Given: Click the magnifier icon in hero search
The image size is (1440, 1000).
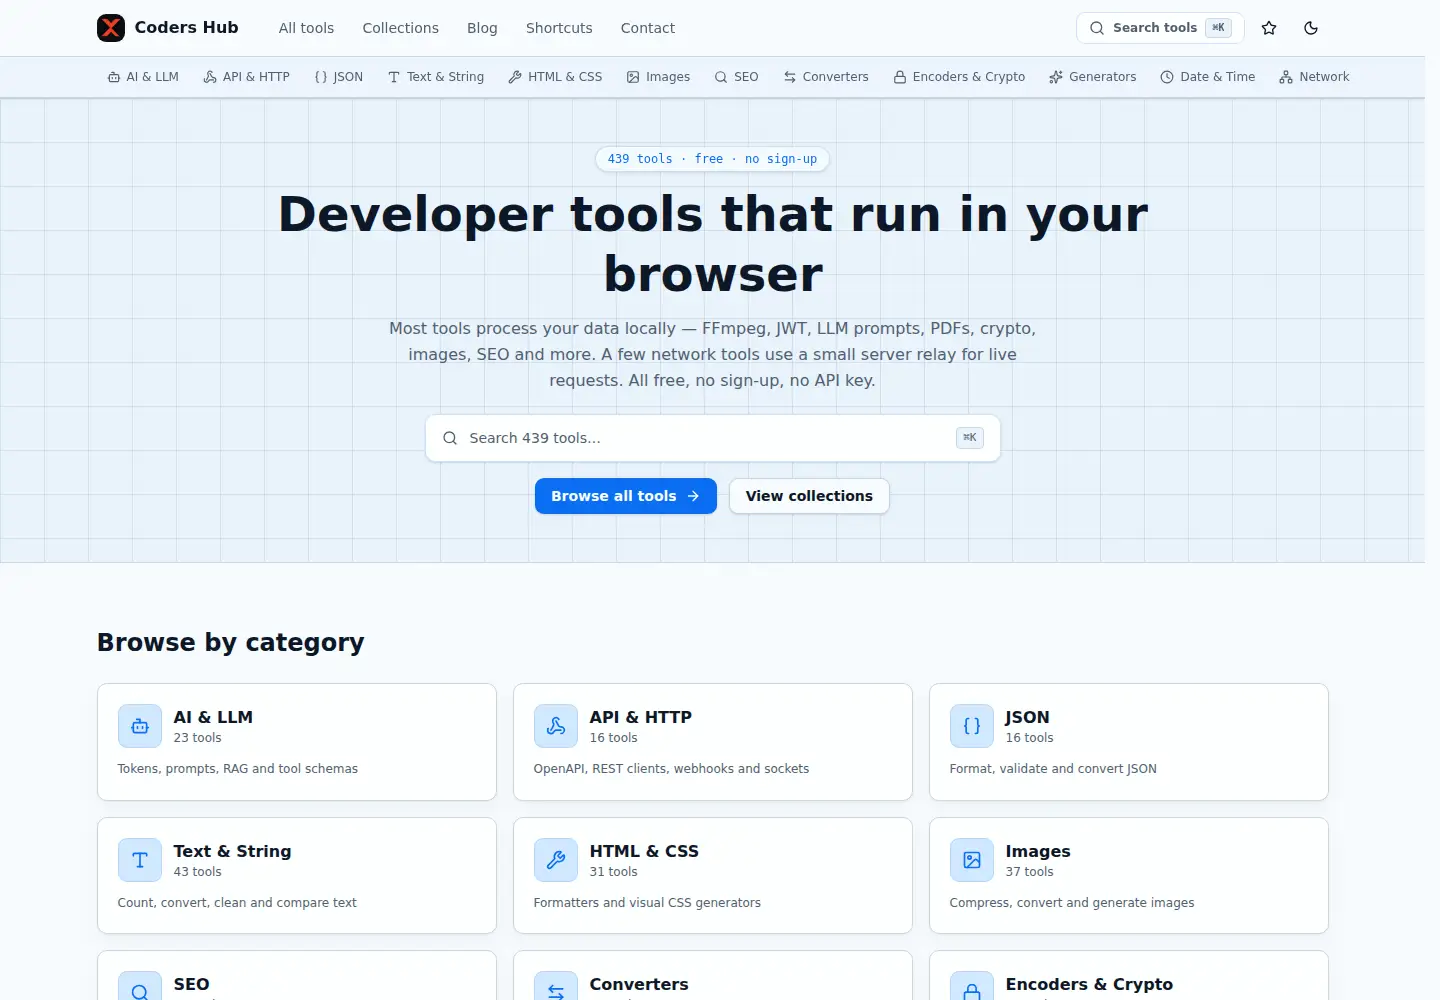Looking at the screenshot, I should point(450,438).
